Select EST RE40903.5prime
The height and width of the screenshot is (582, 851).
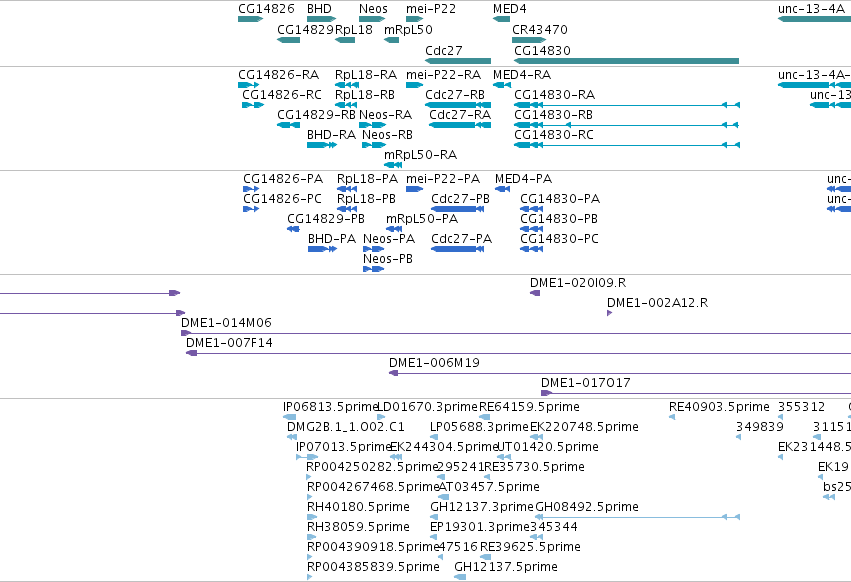672,417
